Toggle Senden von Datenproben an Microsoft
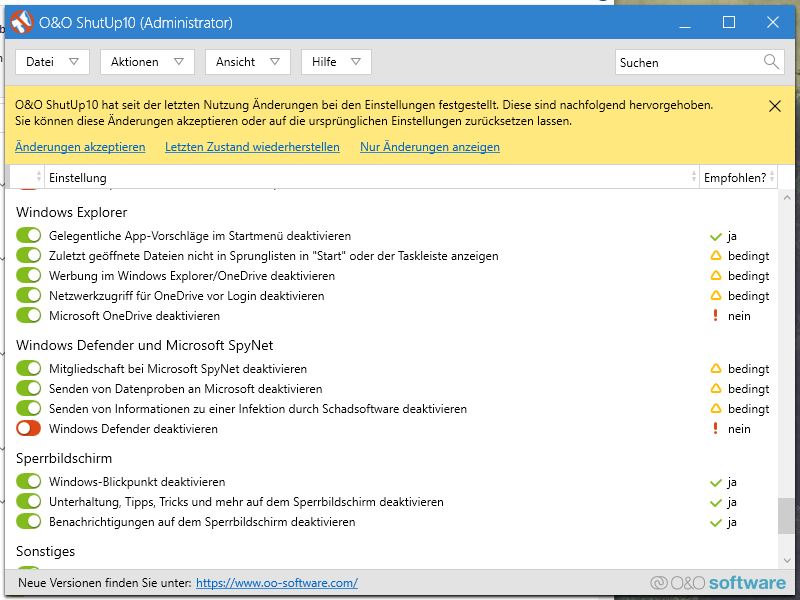This screenshot has height=600, width=800. click(x=28, y=388)
